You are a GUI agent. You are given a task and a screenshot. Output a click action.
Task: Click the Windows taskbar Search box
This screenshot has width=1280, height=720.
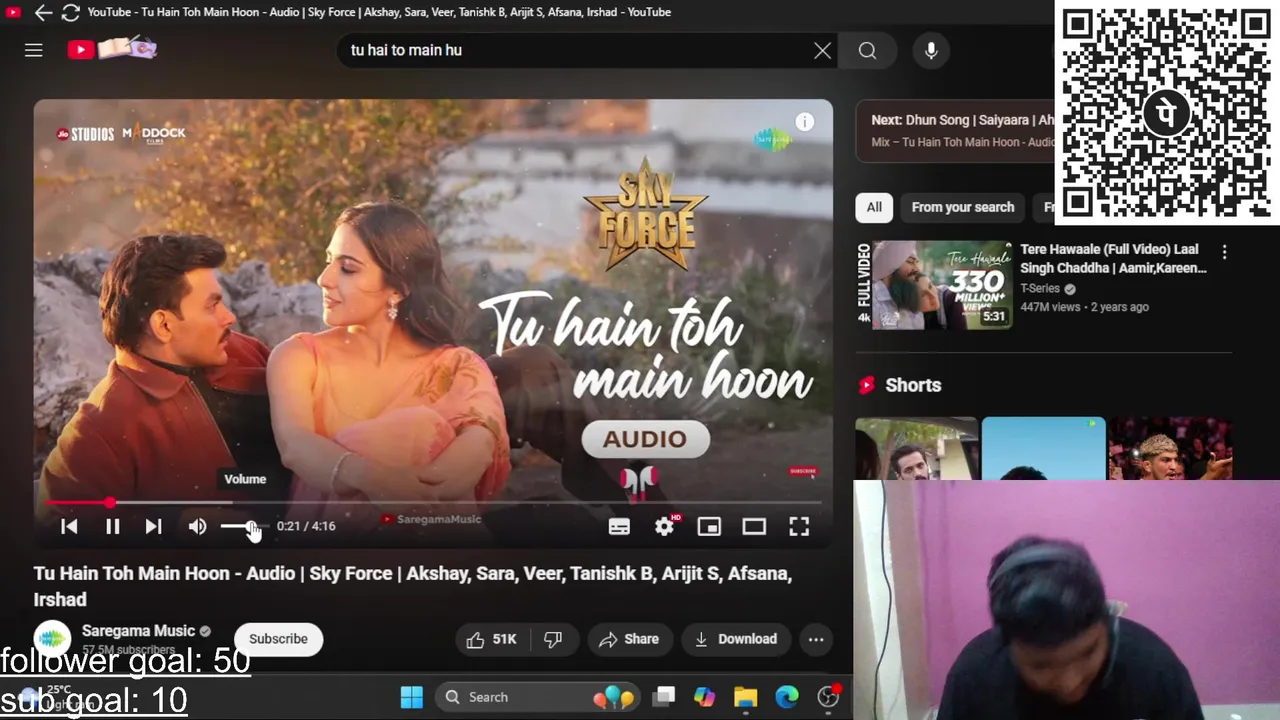tap(538, 697)
